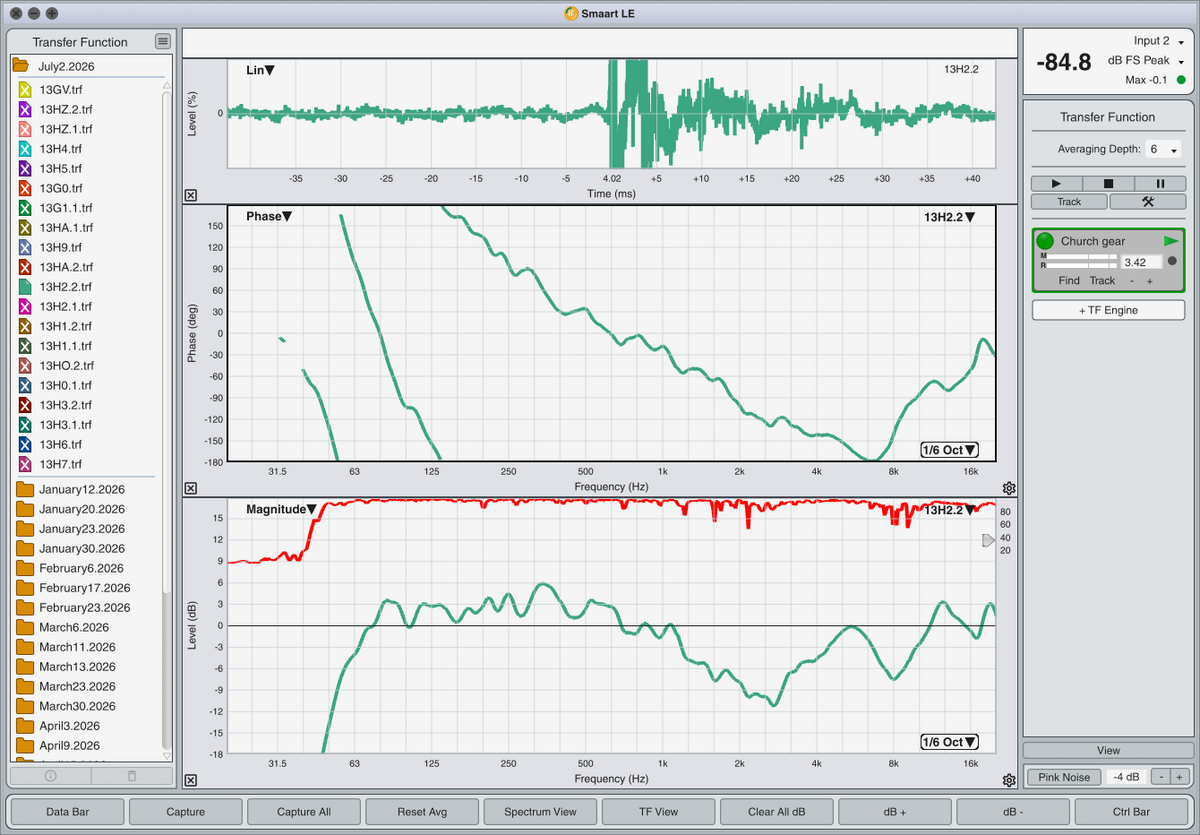1200x835 pixels.
Task: Open Magnitude plot settings gear icon
Action: tap(1009, 780)
